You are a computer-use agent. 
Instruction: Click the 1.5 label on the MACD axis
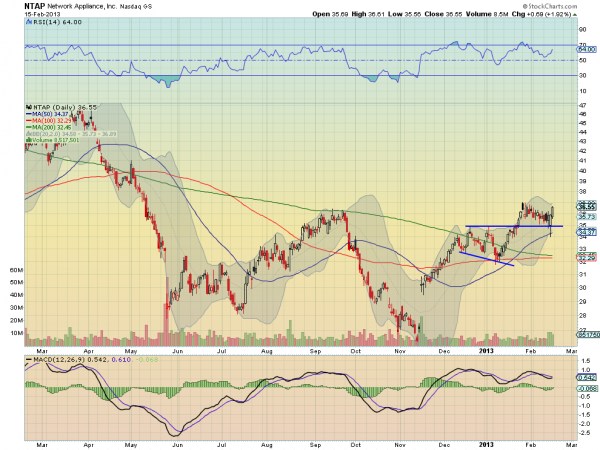(x=585, y=360)
